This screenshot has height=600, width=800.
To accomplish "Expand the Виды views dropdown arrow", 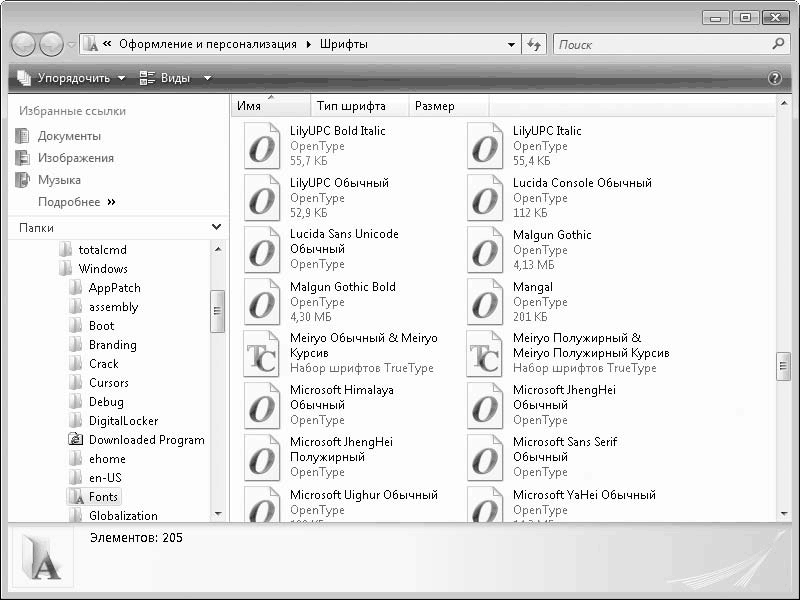I will [207, 78].
